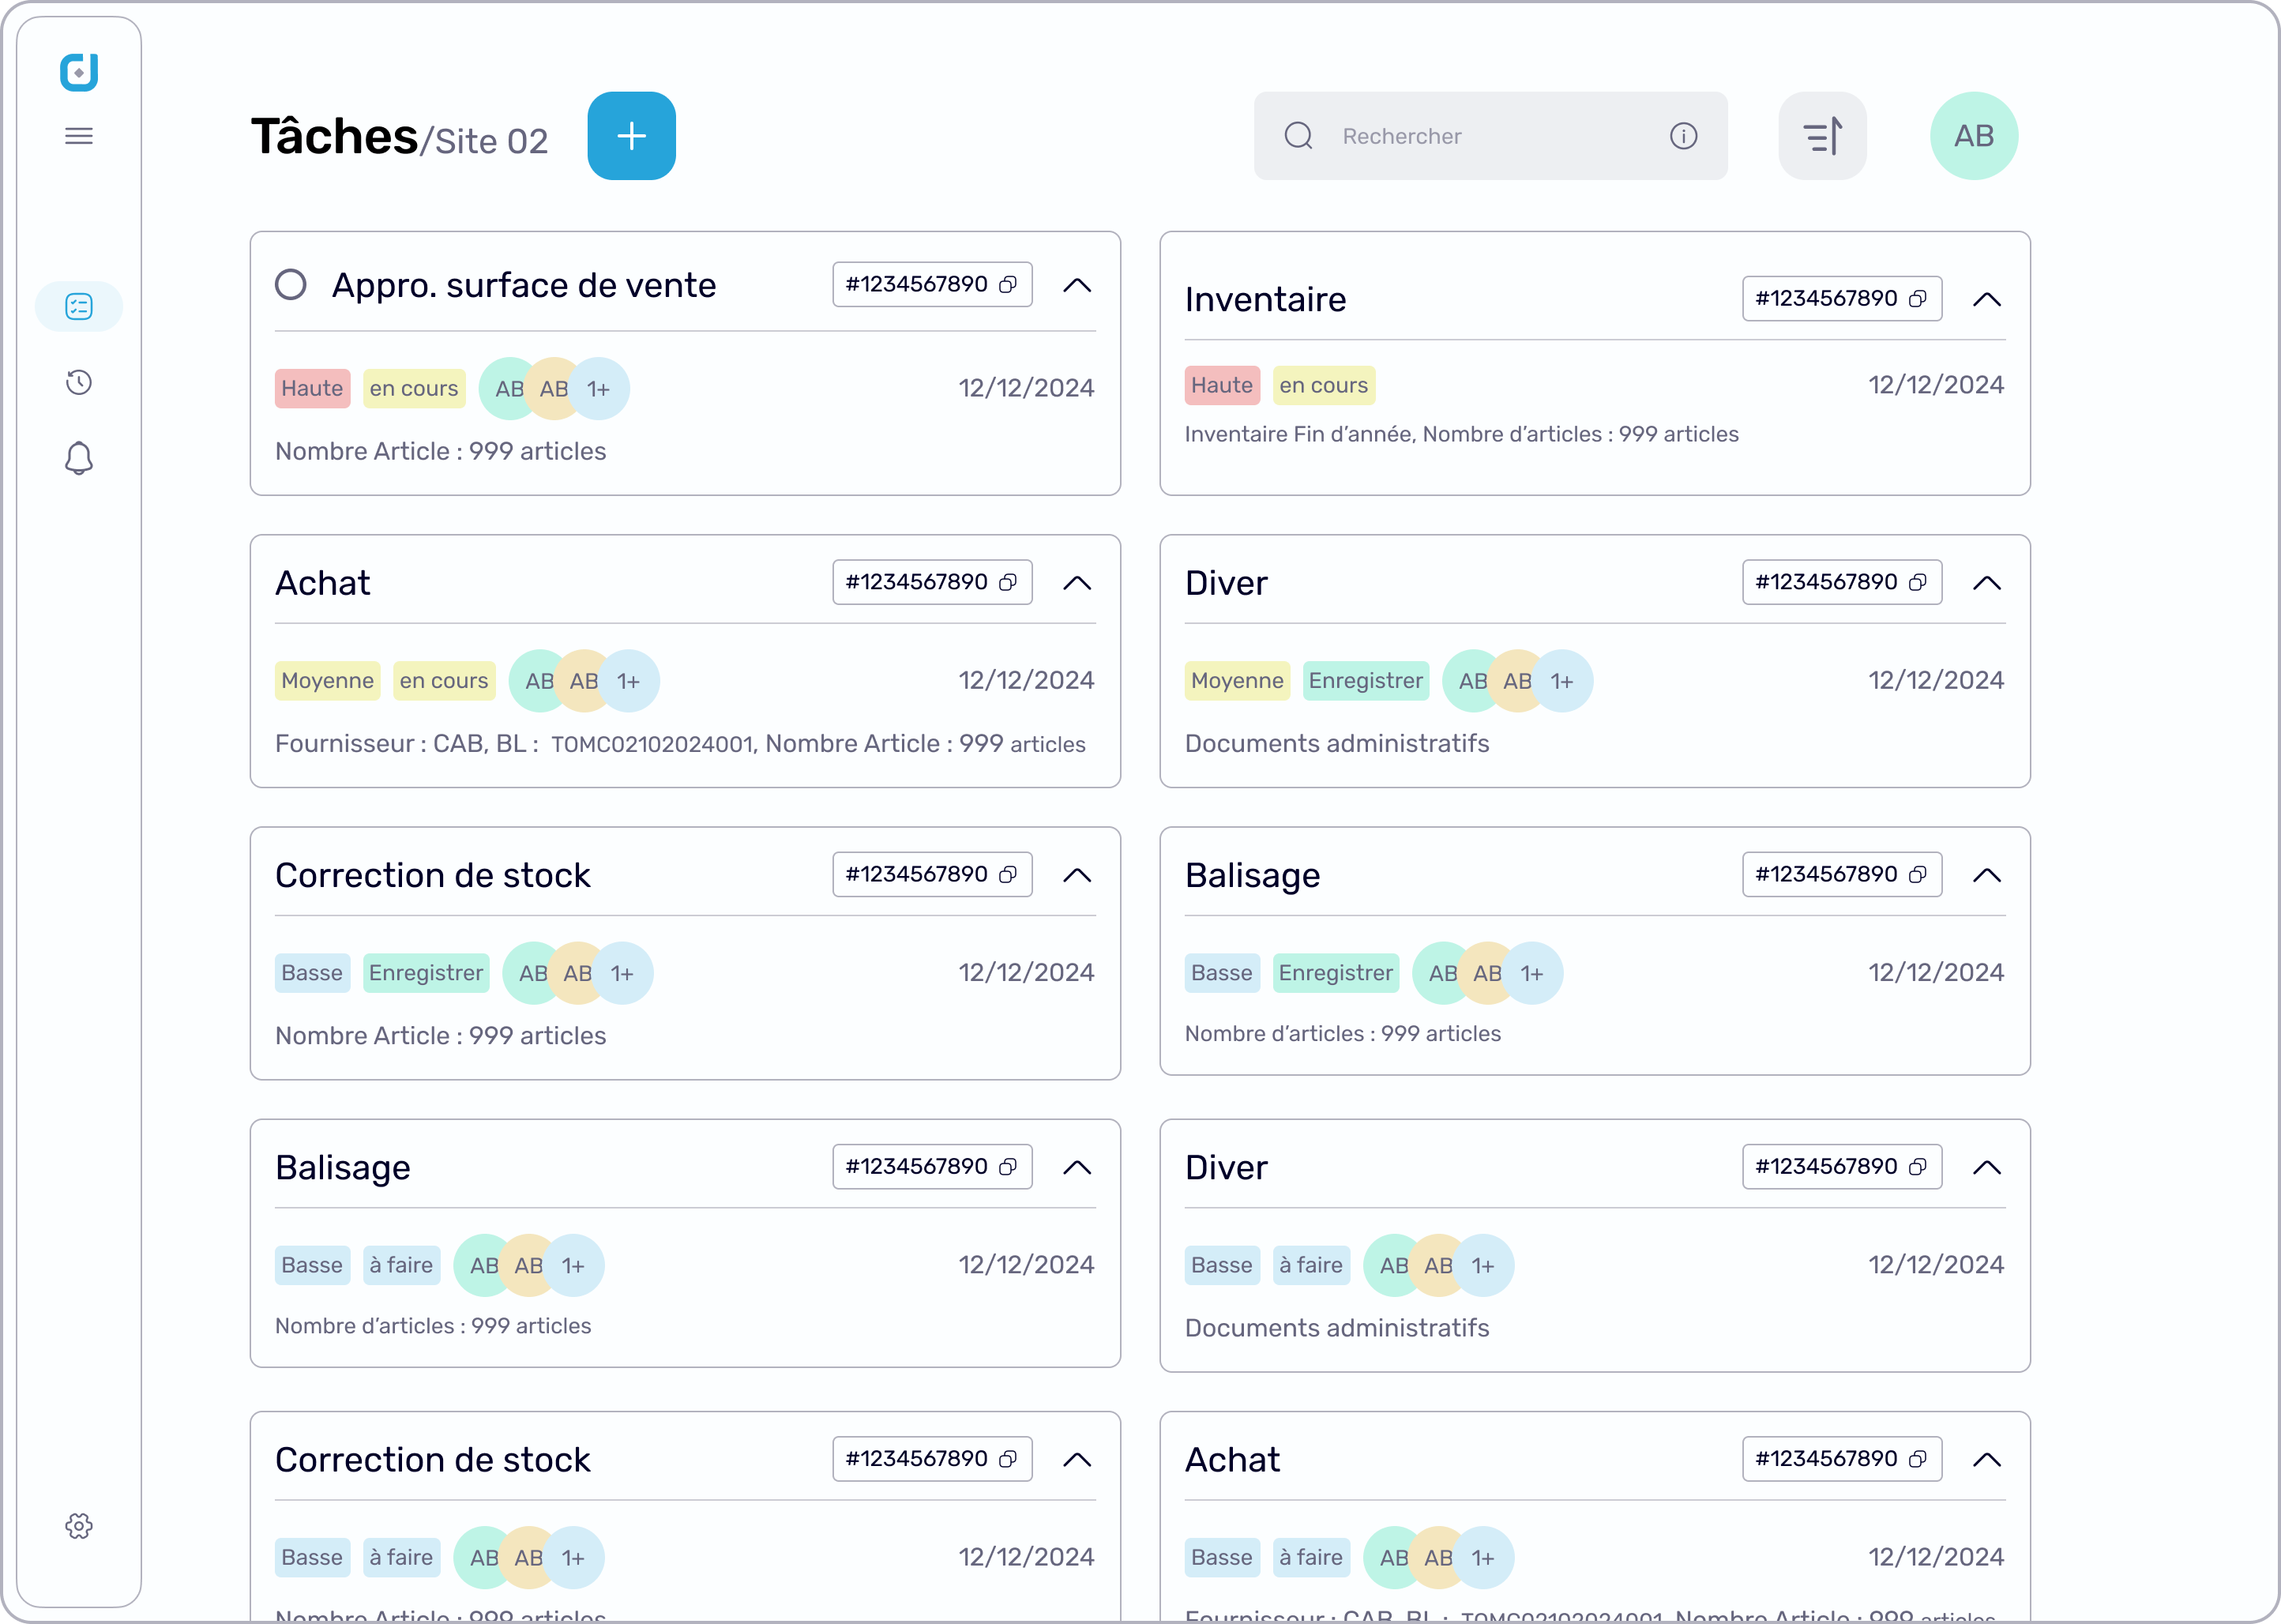
Task: Collapse the Achat card marked Moyenne
Action: tap(1077, 583)
